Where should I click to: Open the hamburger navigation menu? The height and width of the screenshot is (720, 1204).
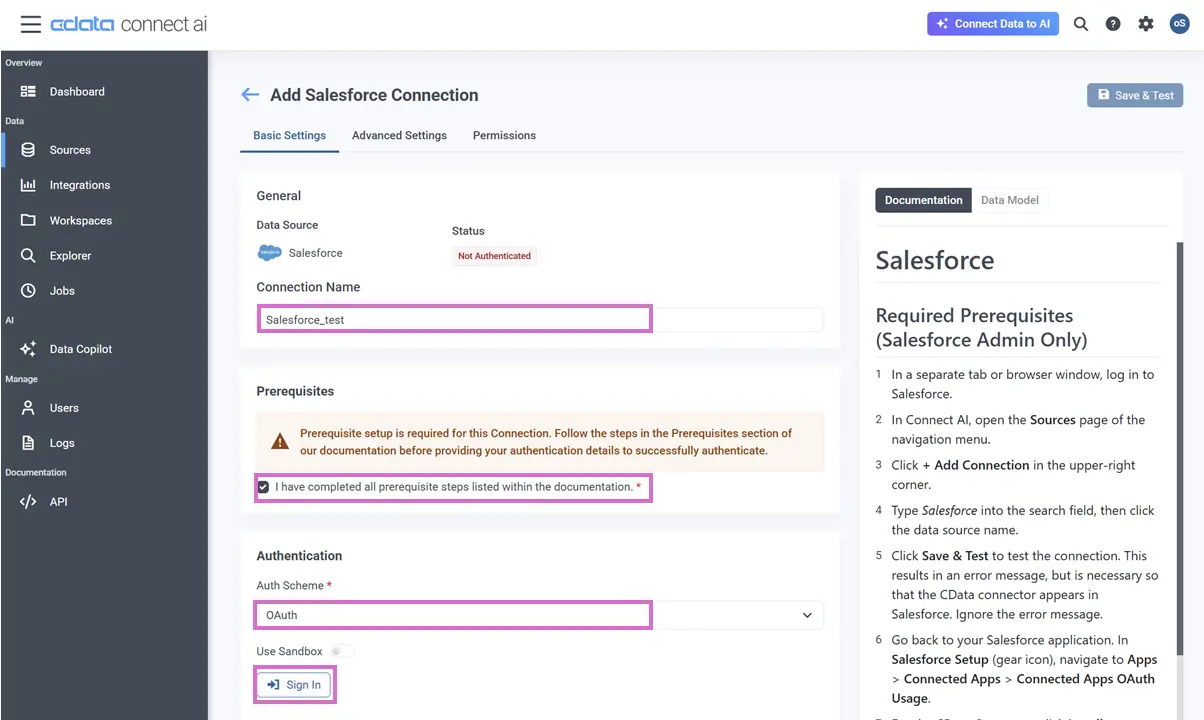(30, 24)
